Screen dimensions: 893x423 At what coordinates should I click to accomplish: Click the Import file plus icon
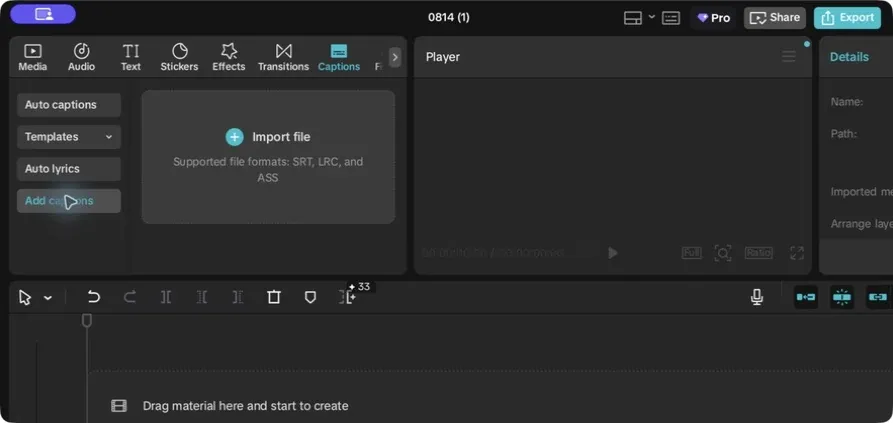235,137
